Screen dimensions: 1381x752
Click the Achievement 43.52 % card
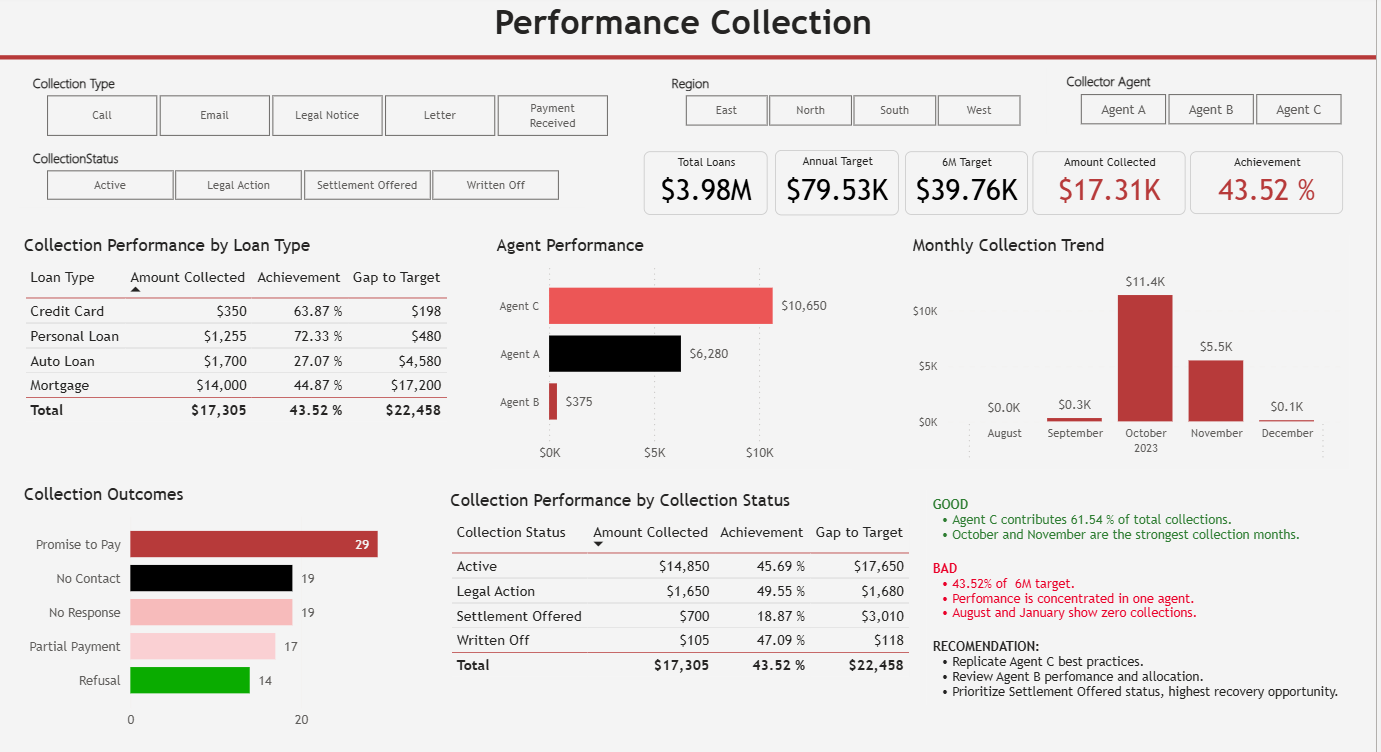click(x=1267, y=183)
